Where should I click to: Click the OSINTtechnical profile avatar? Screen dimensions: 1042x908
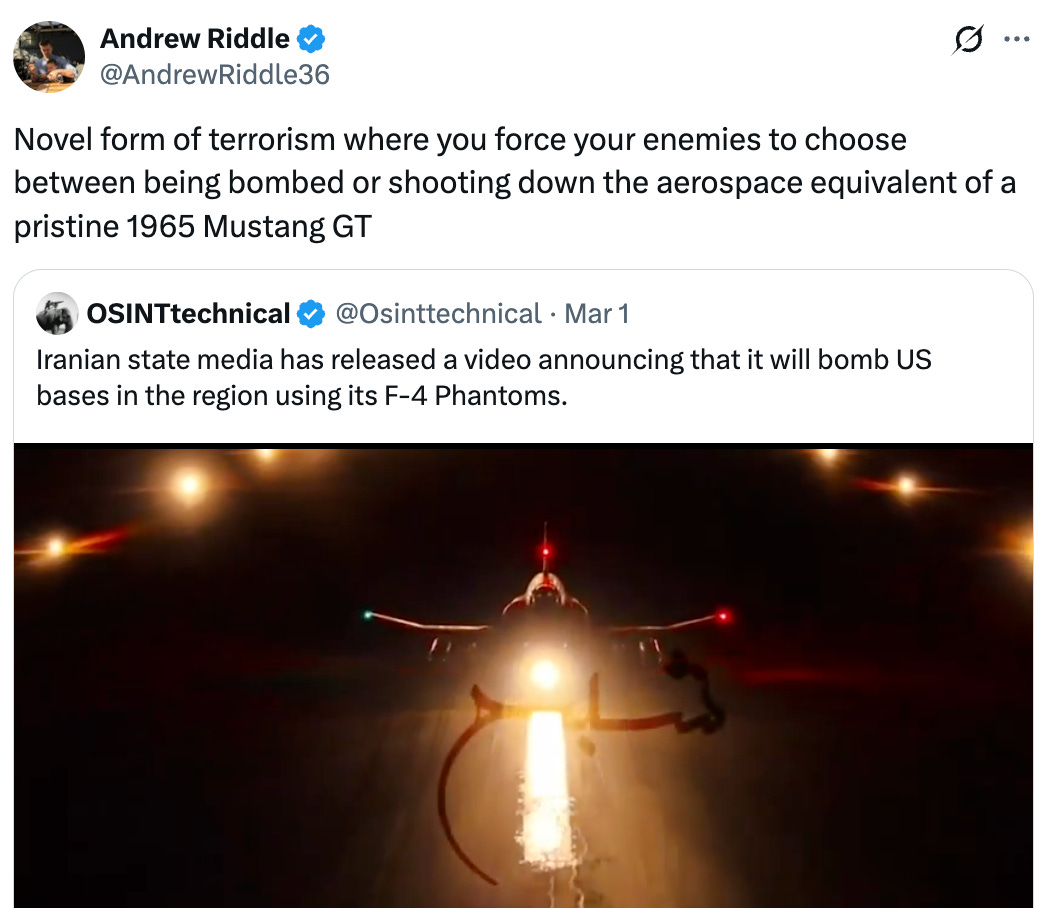pos(57,314)
